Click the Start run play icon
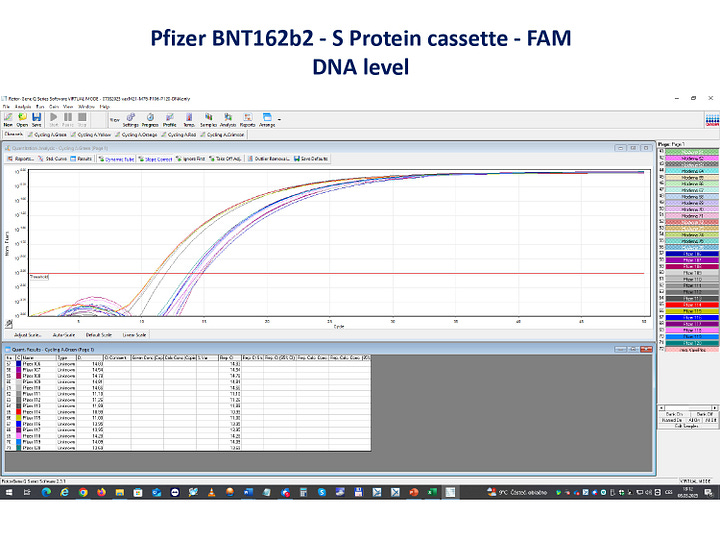 [53, 119]
